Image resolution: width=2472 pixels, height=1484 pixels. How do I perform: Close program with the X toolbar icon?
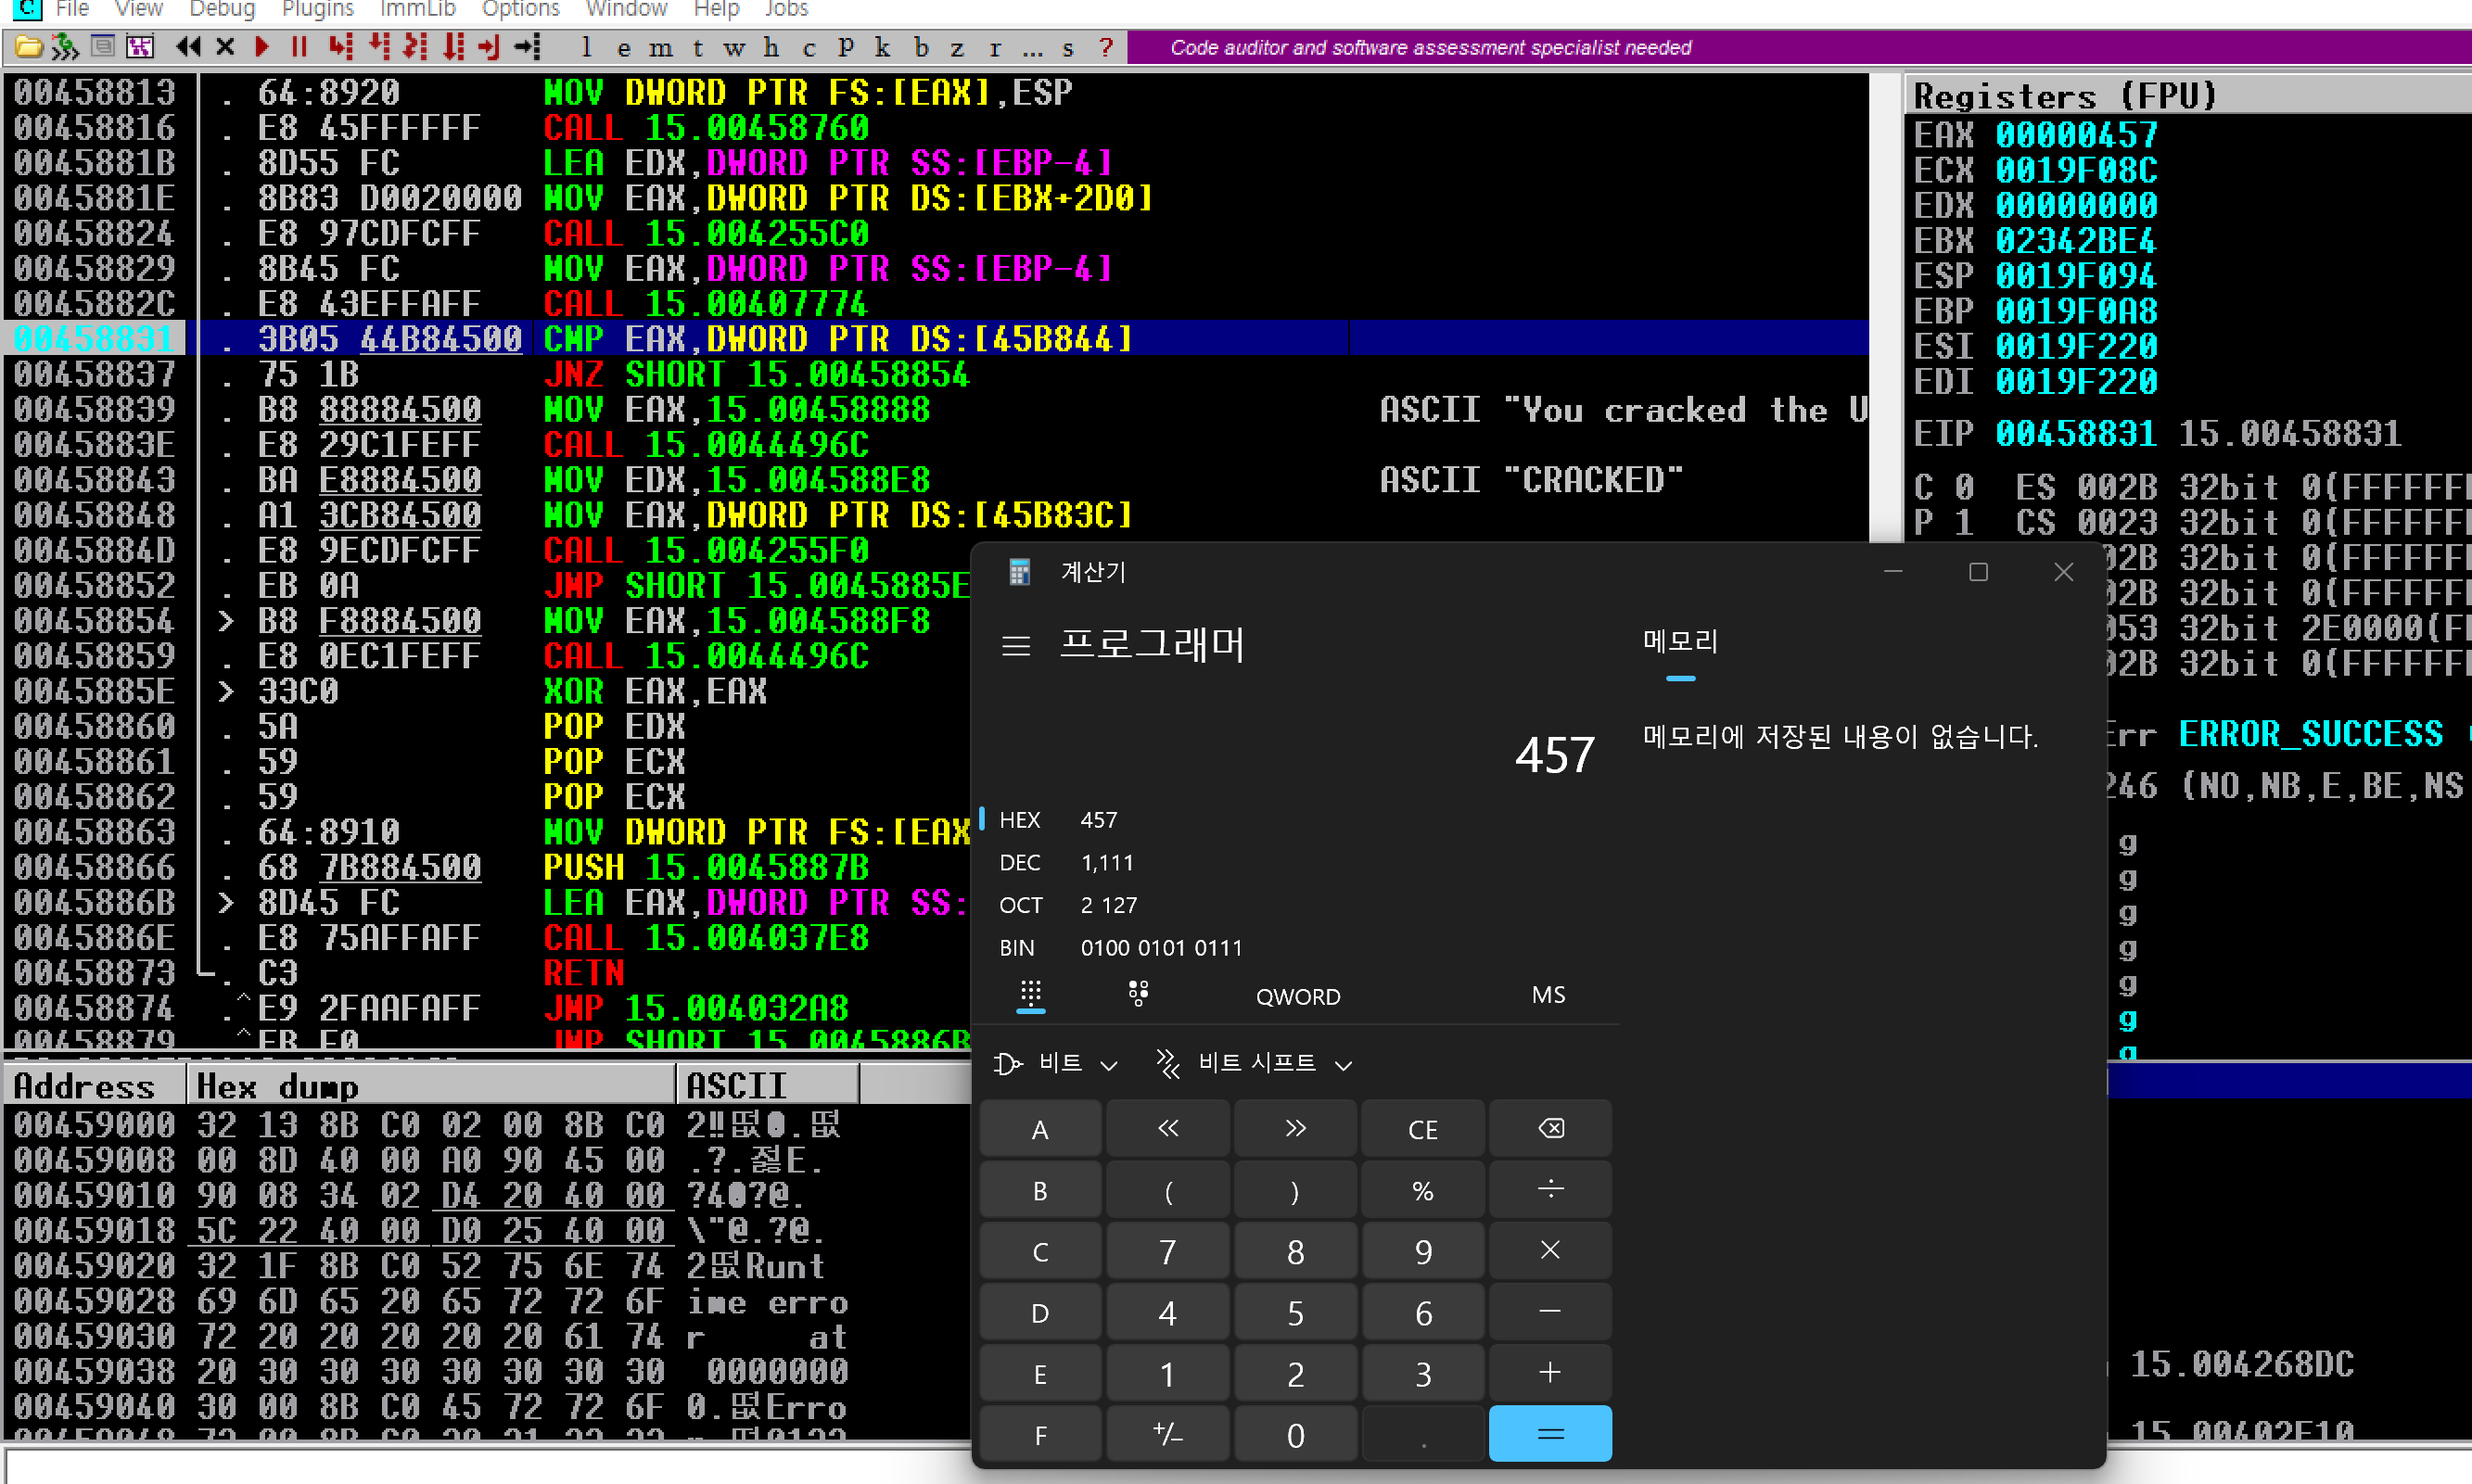pos(225,47)
